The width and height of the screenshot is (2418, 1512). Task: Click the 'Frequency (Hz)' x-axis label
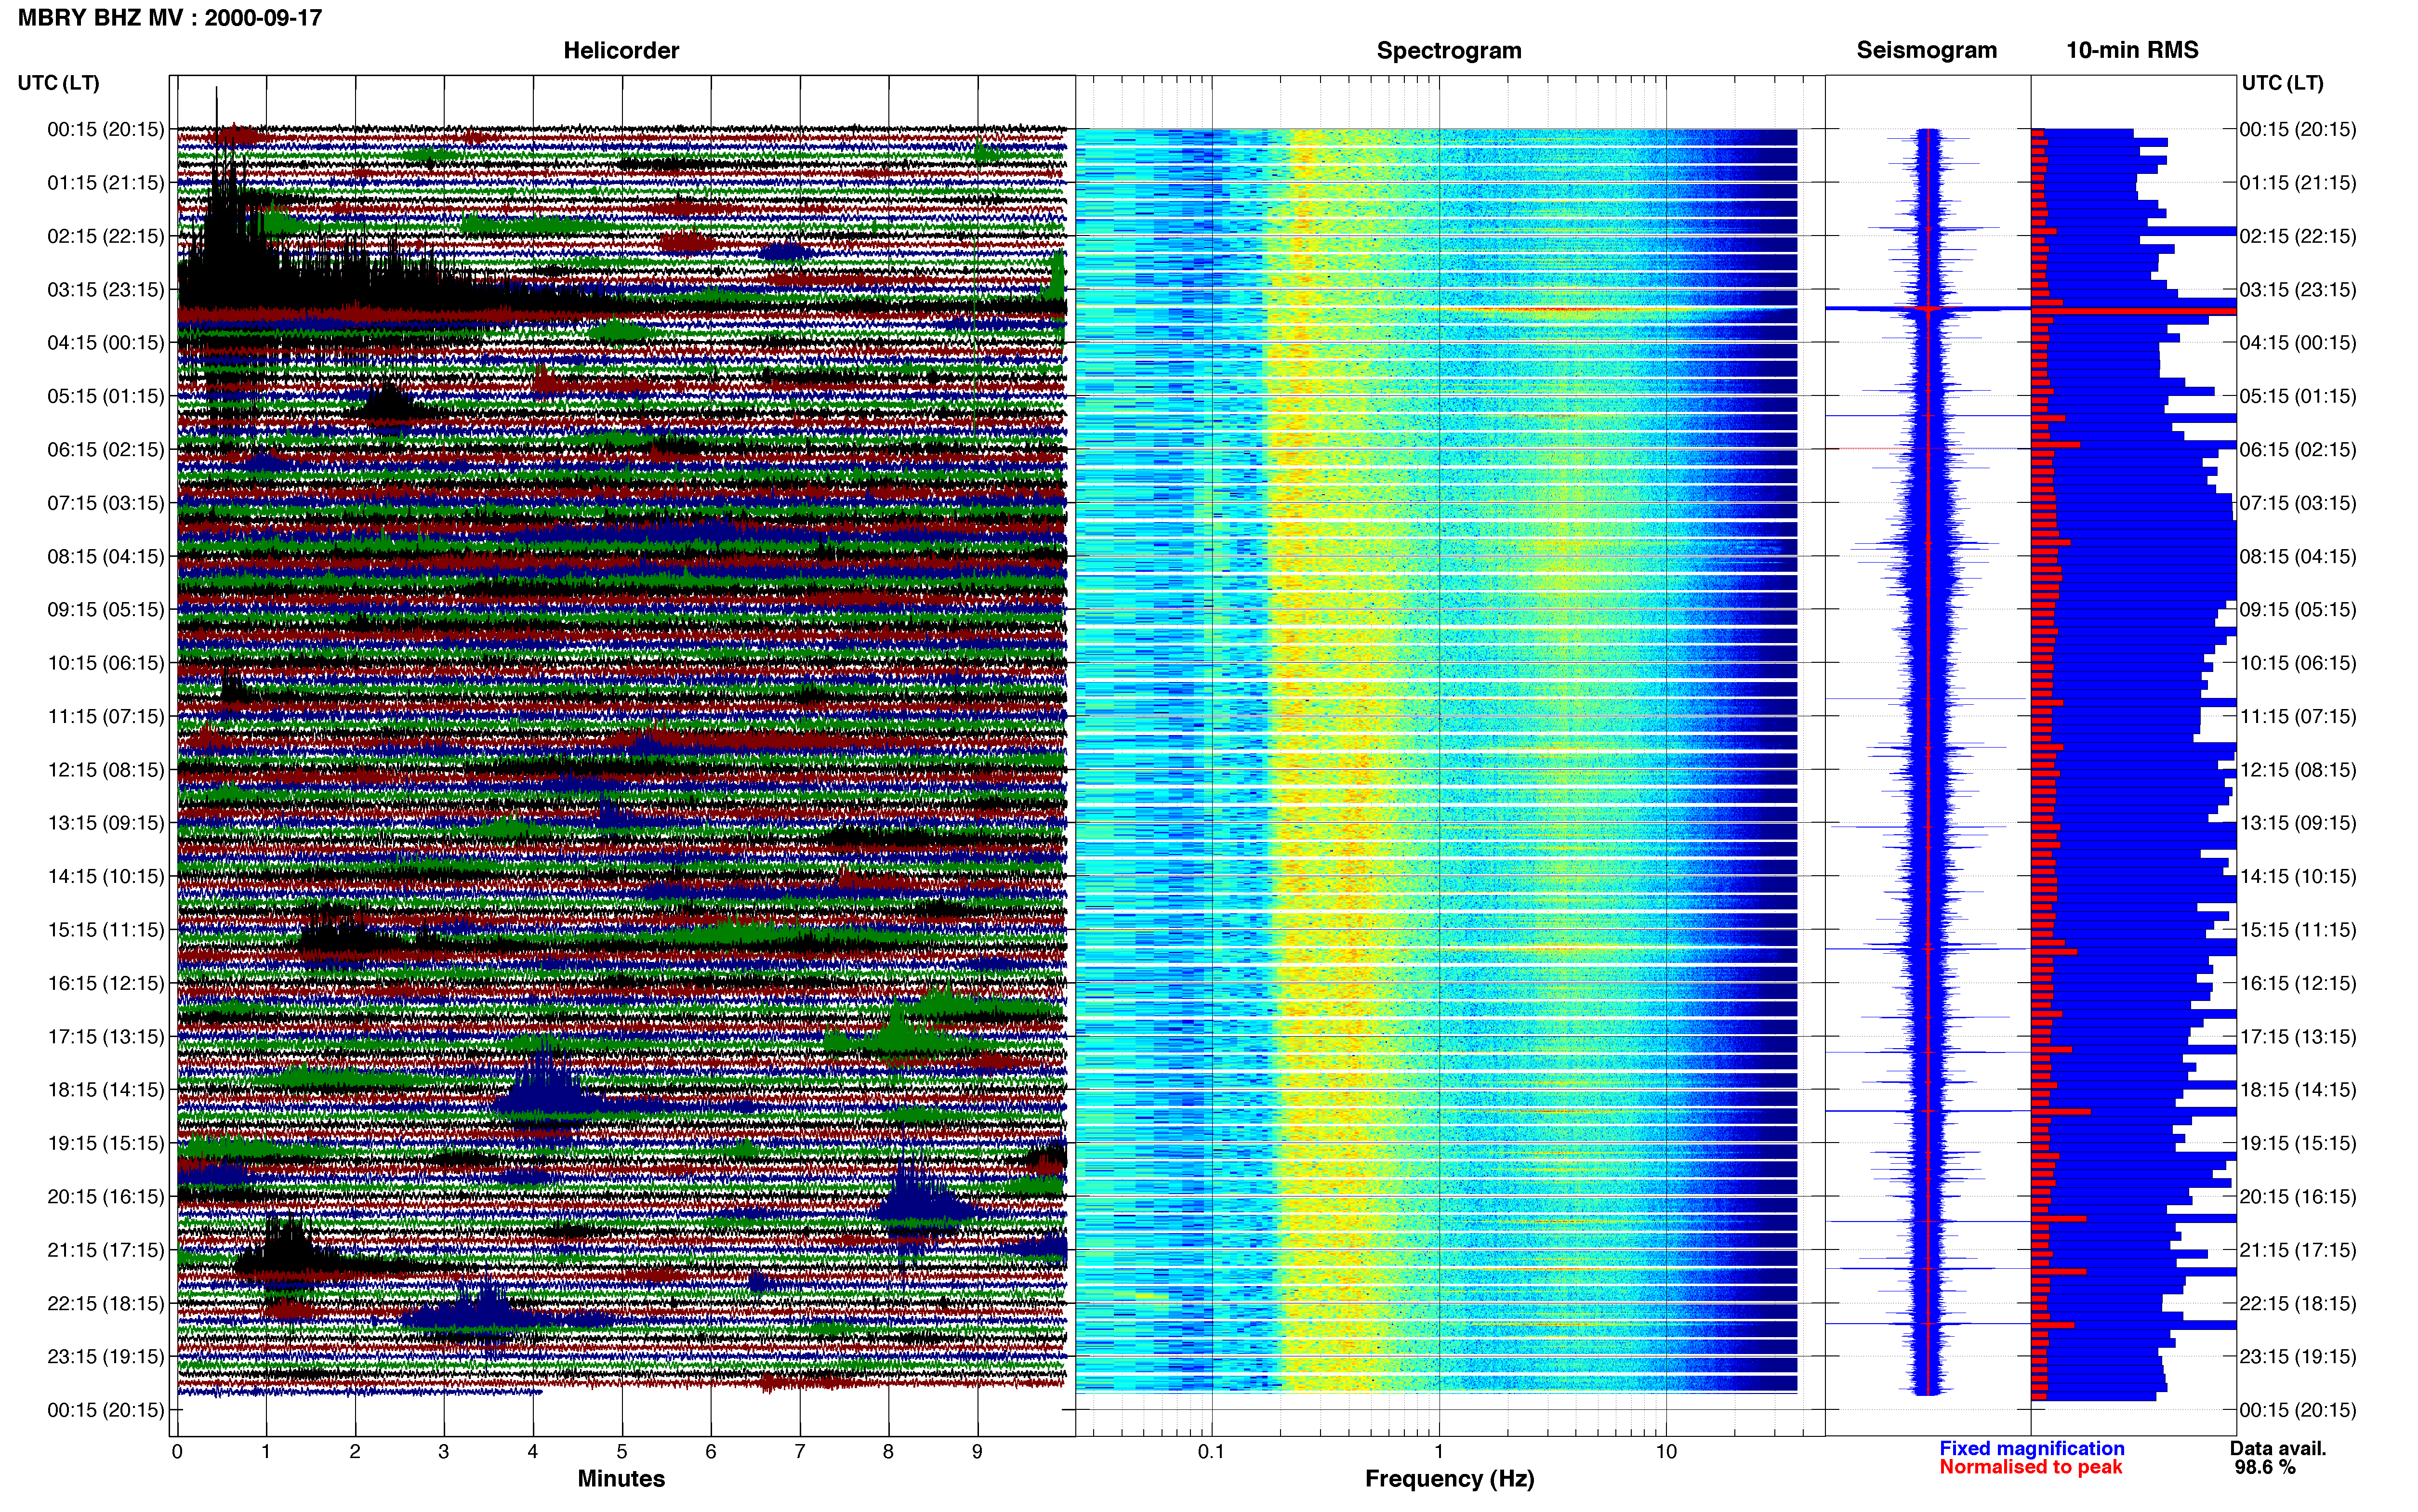(x=1449, y=1478)
